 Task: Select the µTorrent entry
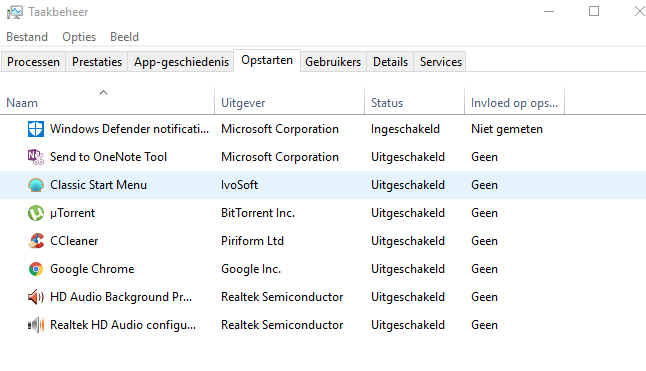[x=73, y=213]
